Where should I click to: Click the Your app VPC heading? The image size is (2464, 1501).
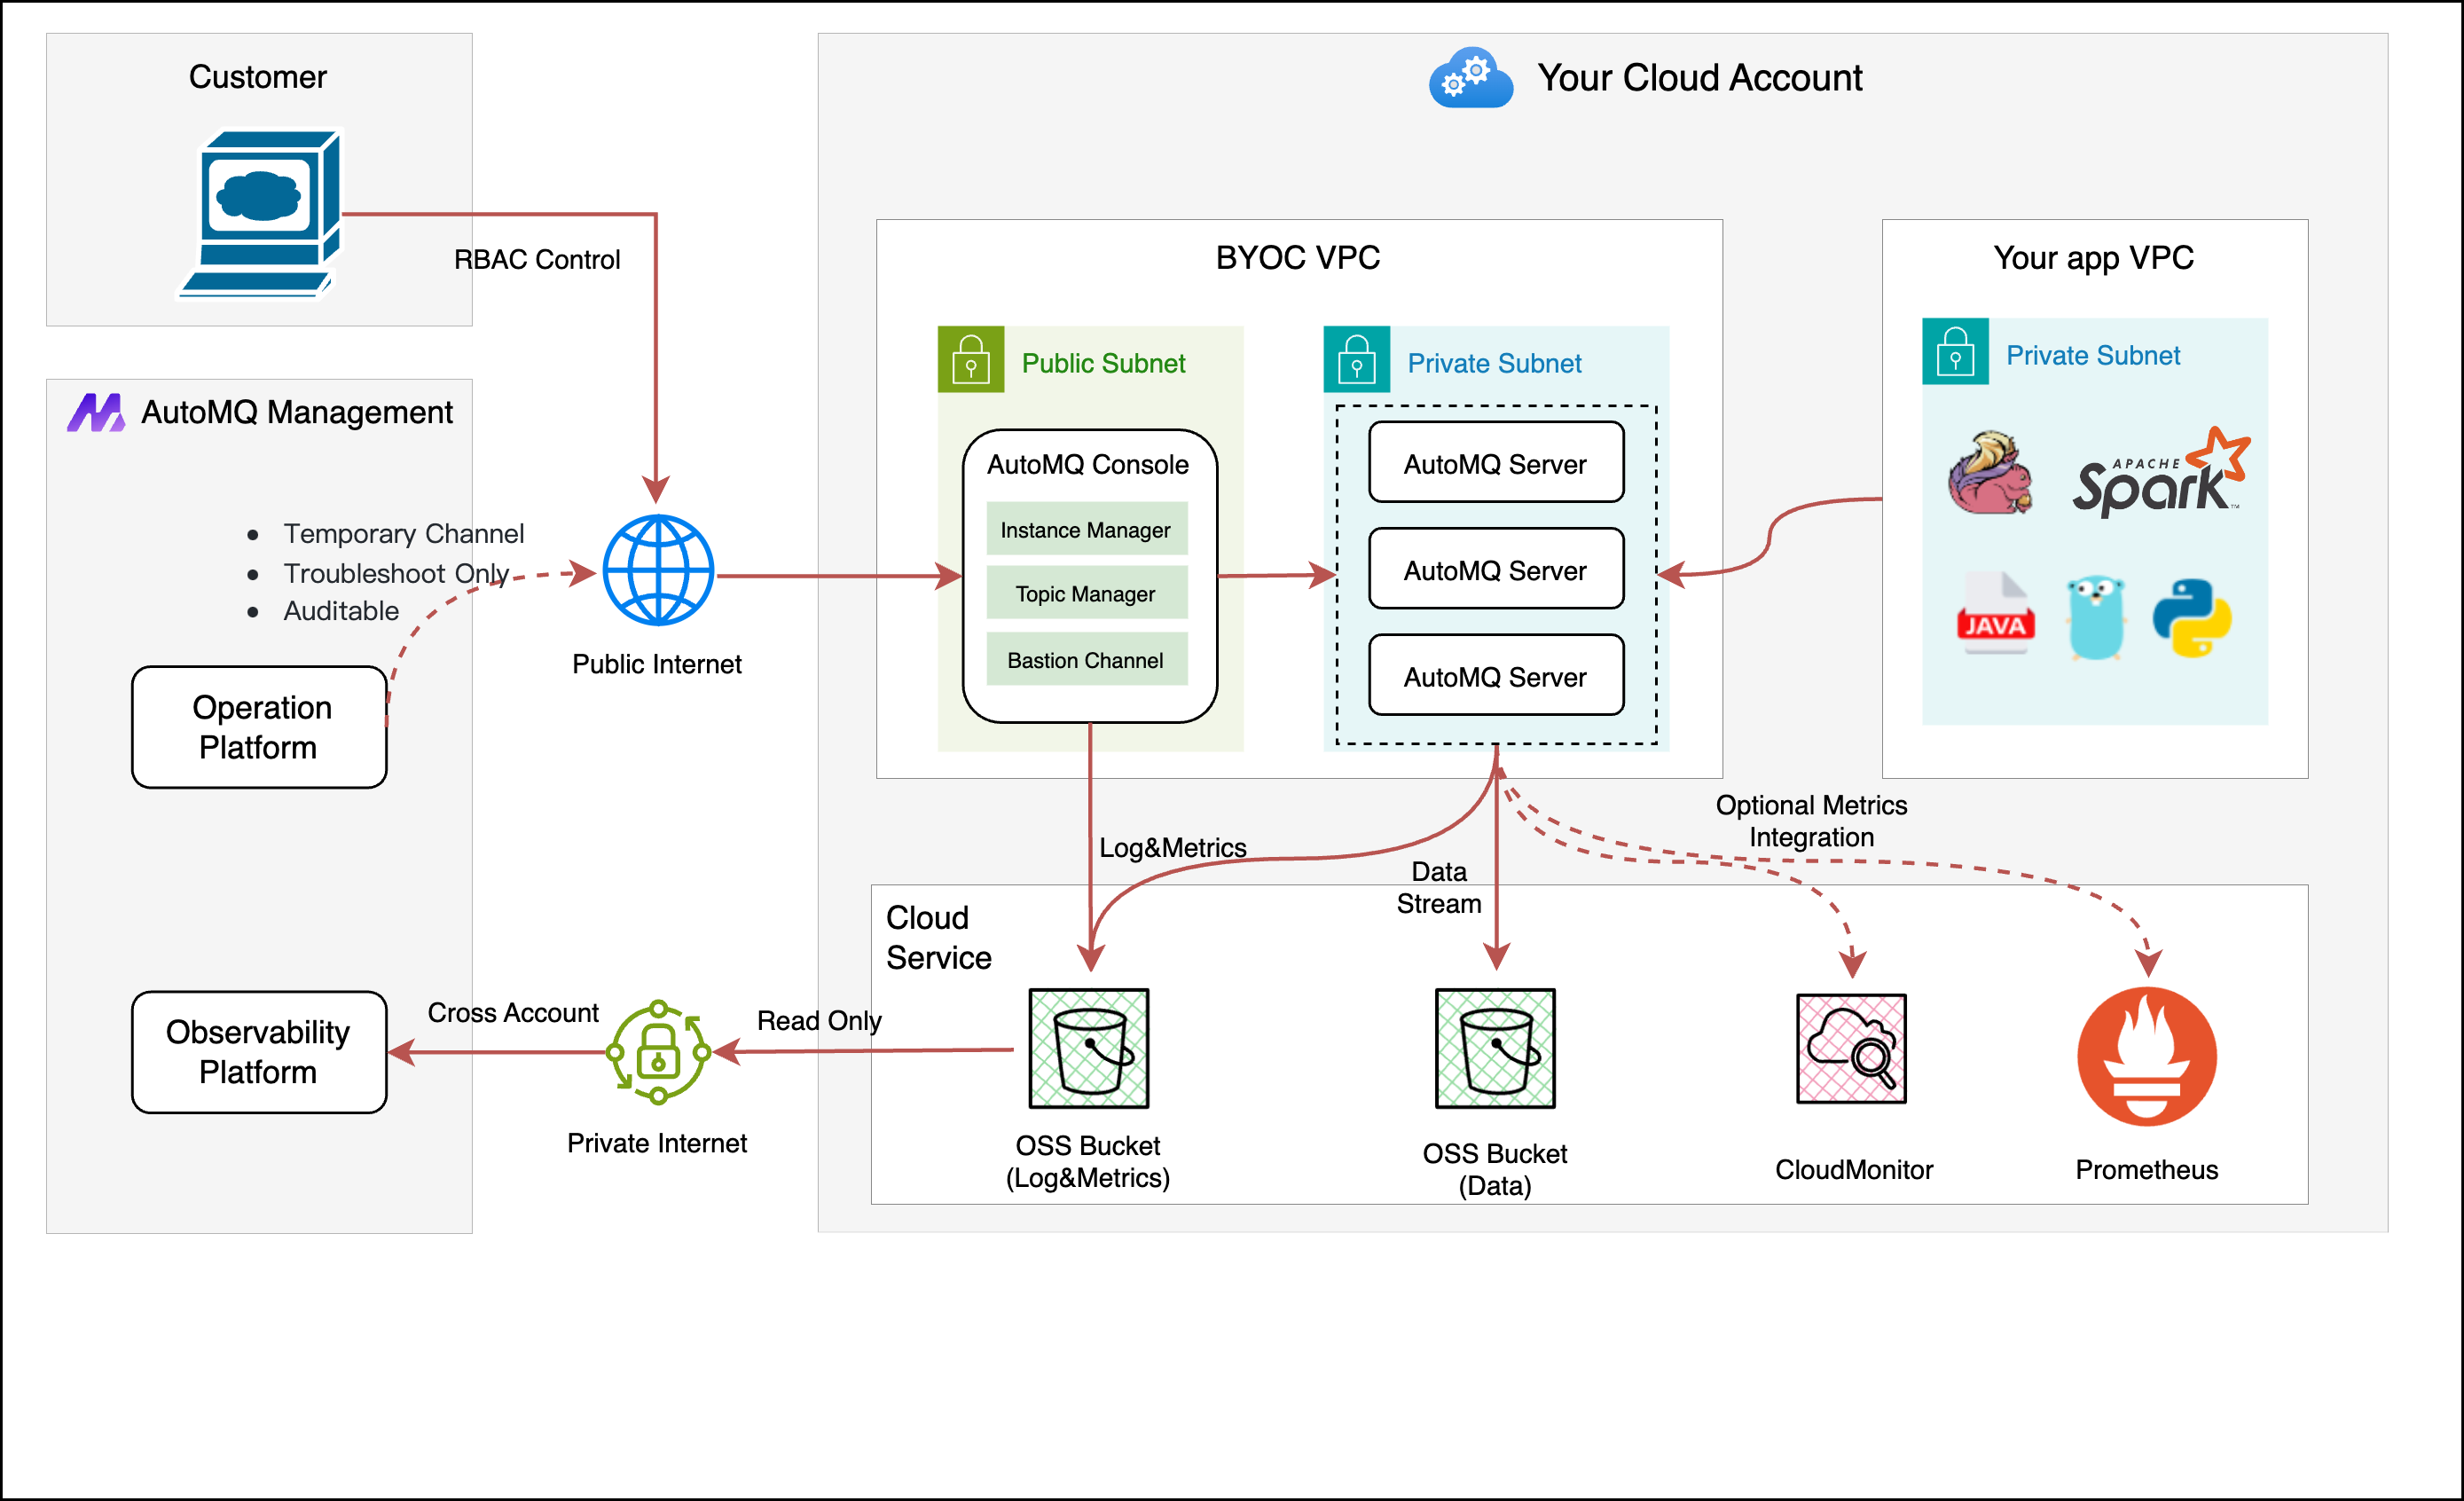pyautogui.click(x=2094, y=258)
